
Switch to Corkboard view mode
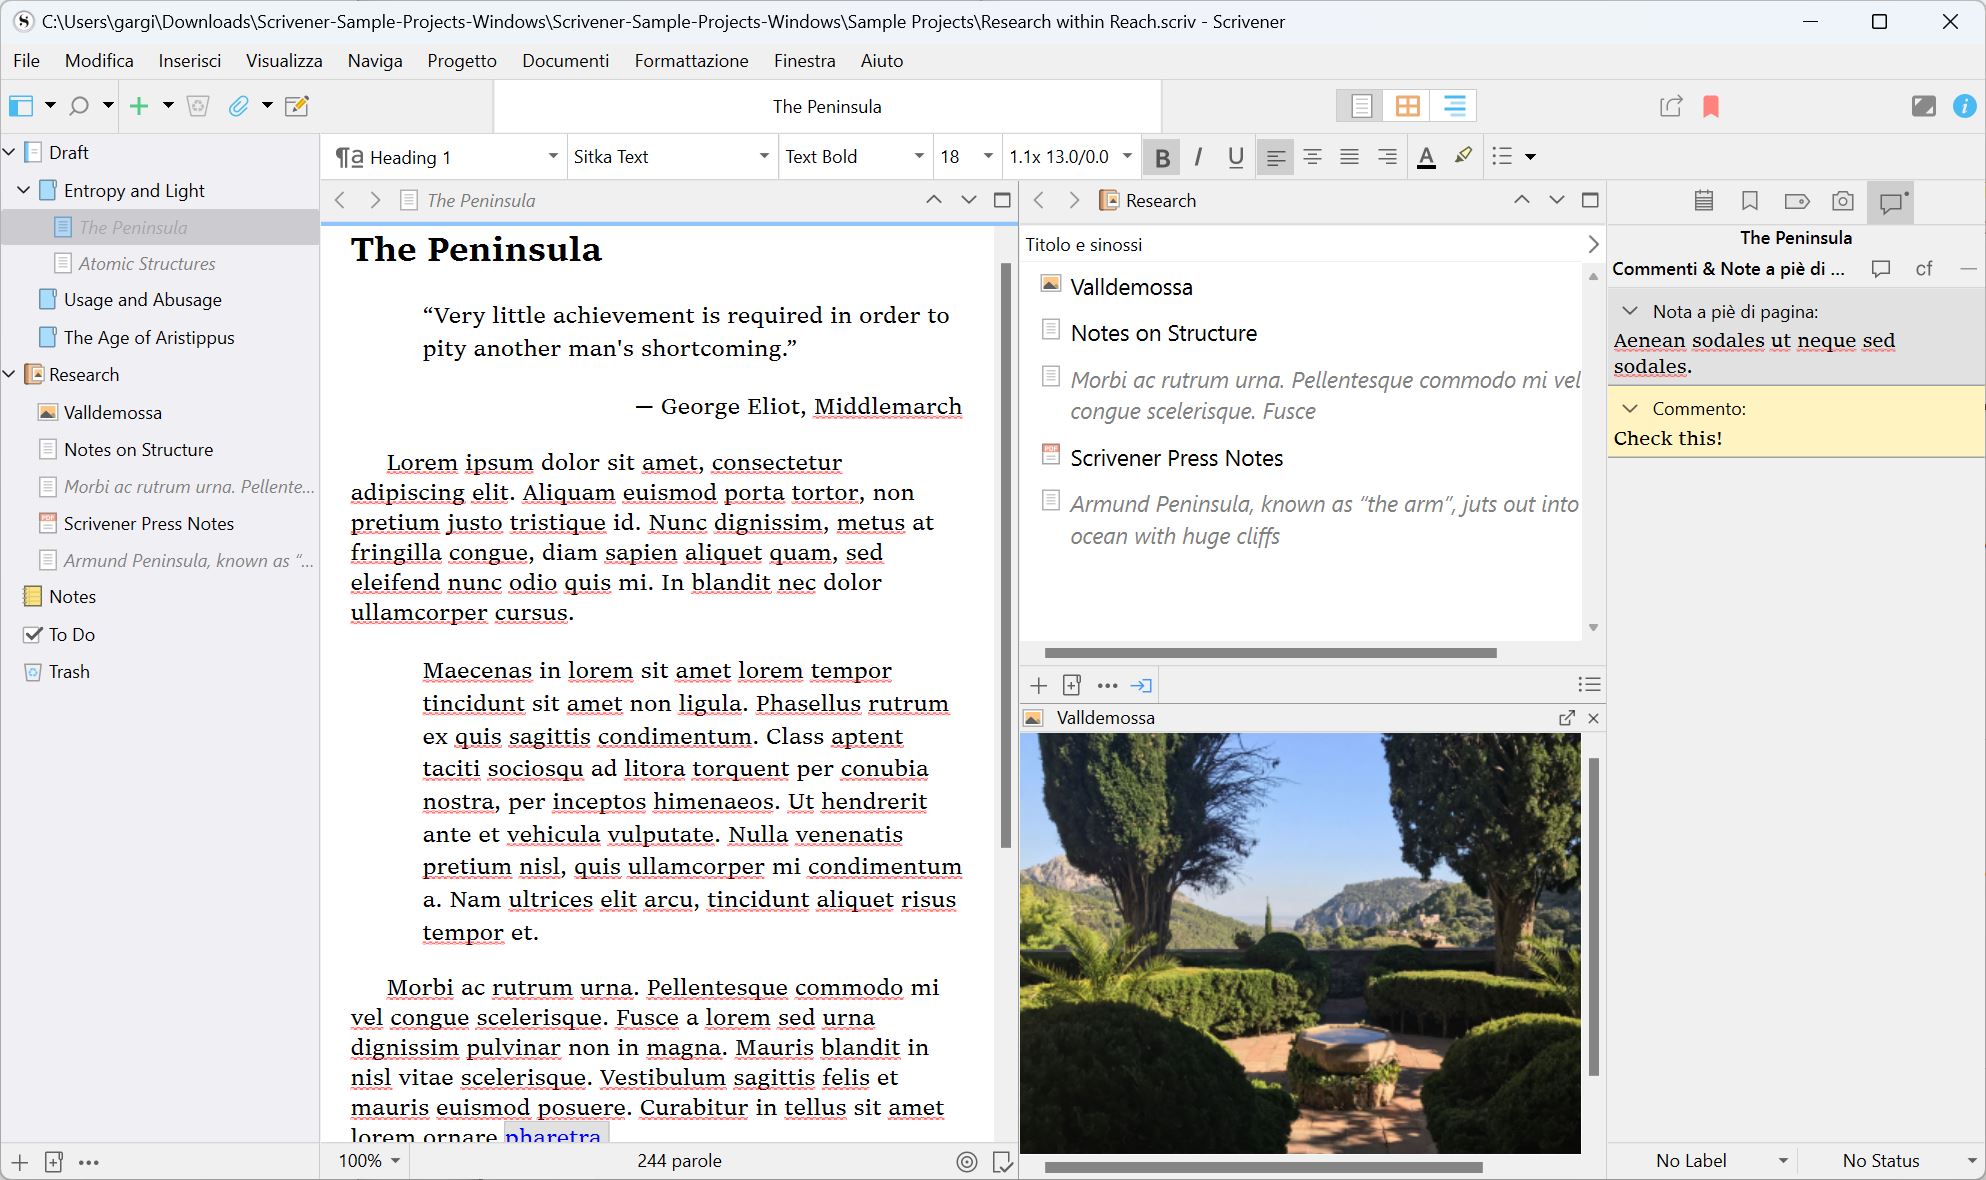pos(1407,105)
